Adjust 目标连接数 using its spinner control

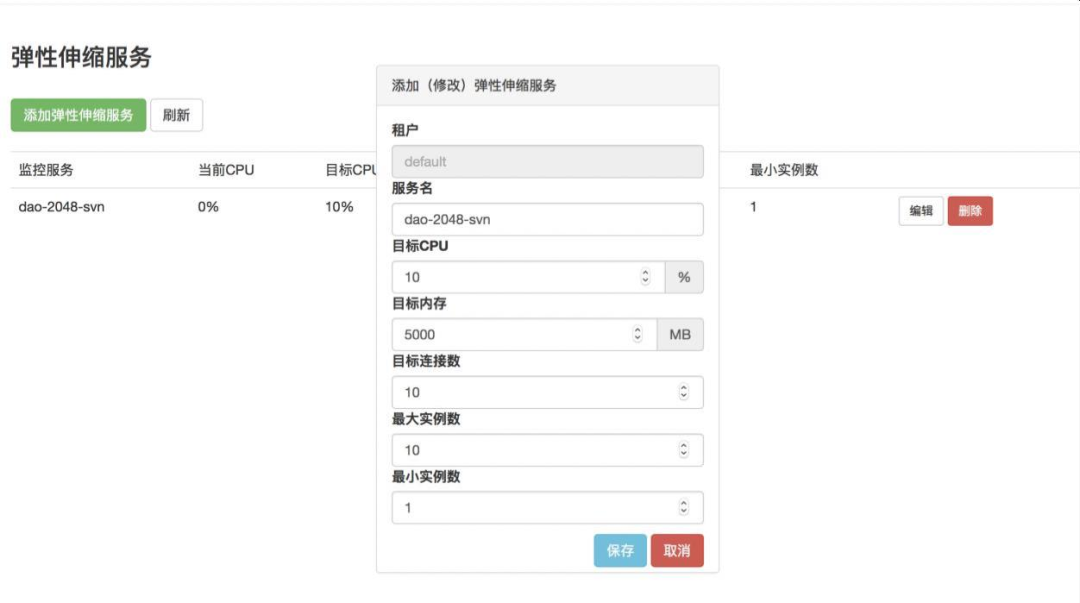684,392
